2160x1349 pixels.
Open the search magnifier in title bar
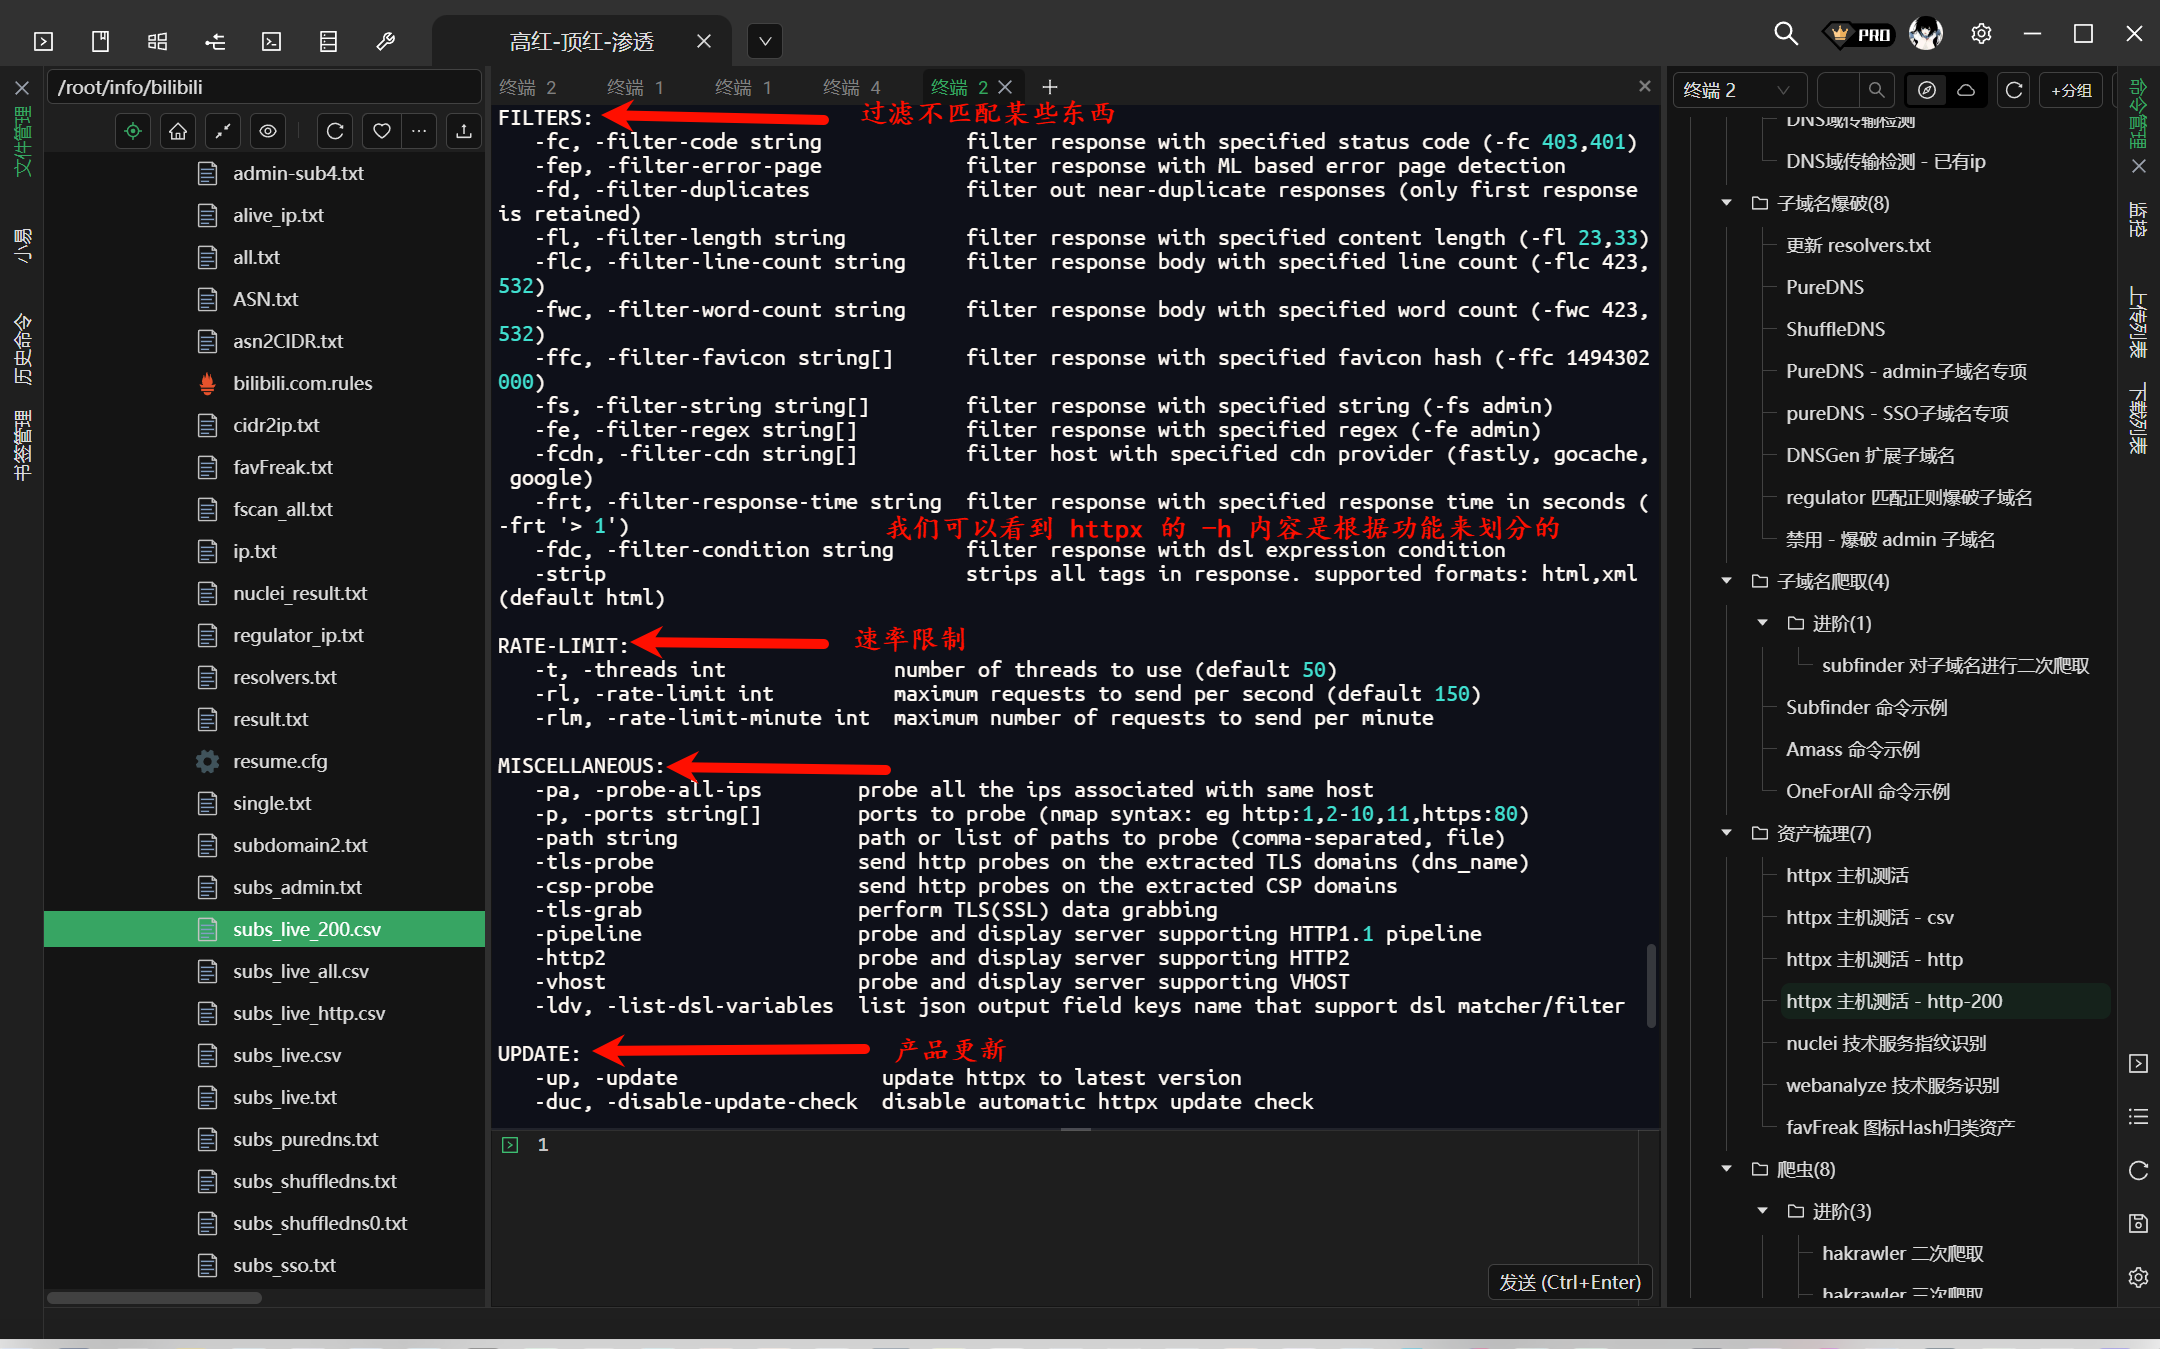click(1785, 34)
